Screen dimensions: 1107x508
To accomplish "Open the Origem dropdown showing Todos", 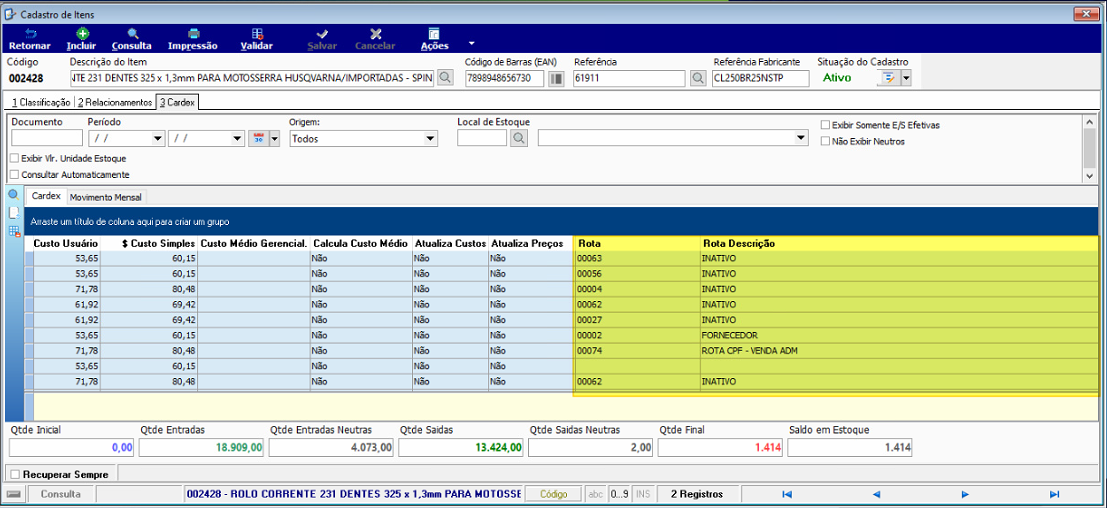I will pyautogui.click(x=430, y=139).
